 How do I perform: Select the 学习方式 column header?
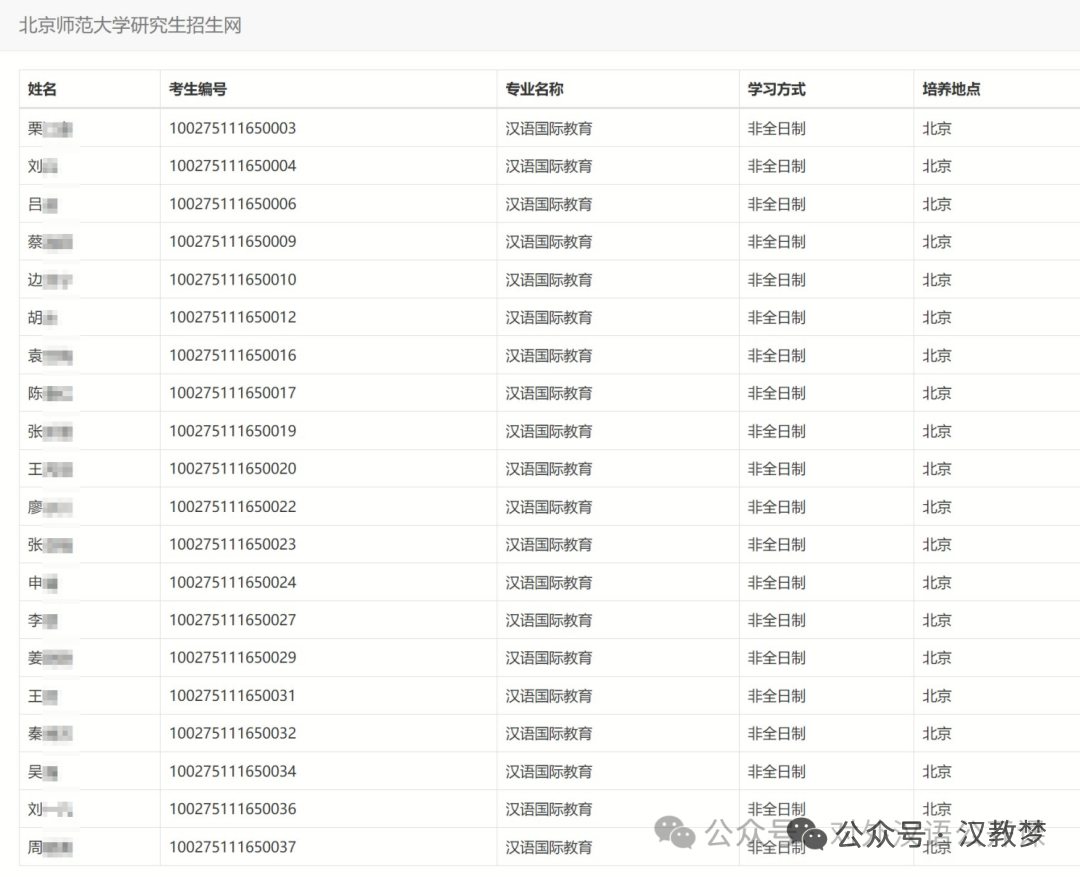(x=776, y=89)
